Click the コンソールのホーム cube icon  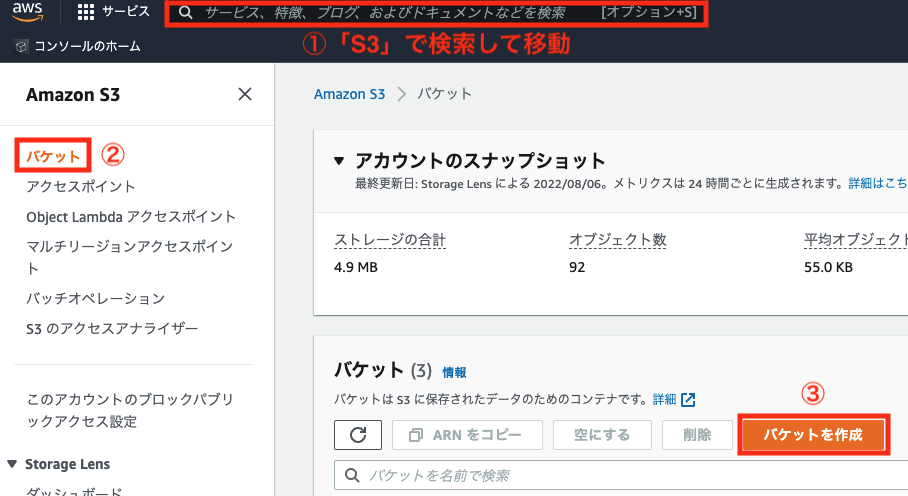(x=21, y=47)
